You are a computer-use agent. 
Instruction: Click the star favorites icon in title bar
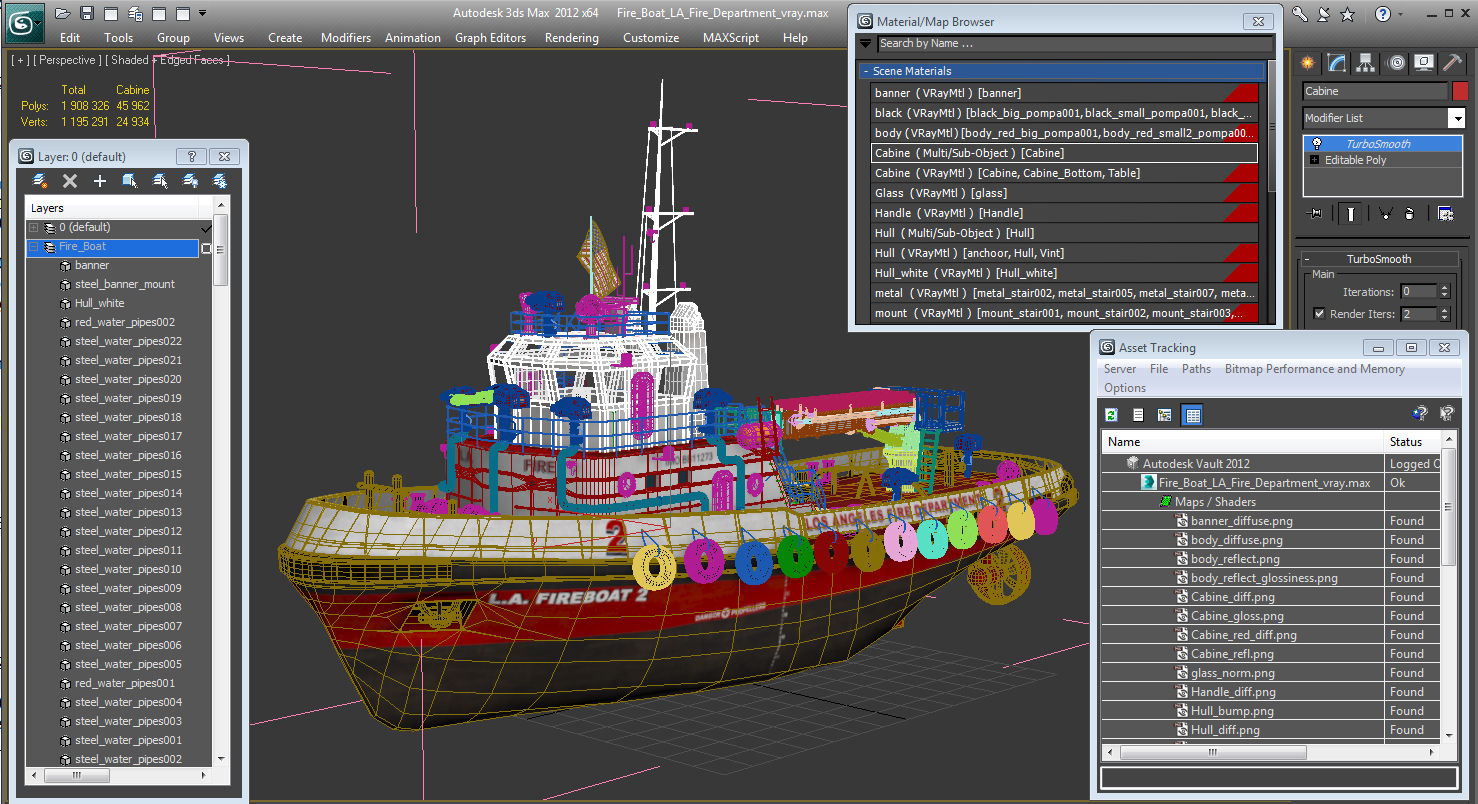click(x=1347, y=14)
